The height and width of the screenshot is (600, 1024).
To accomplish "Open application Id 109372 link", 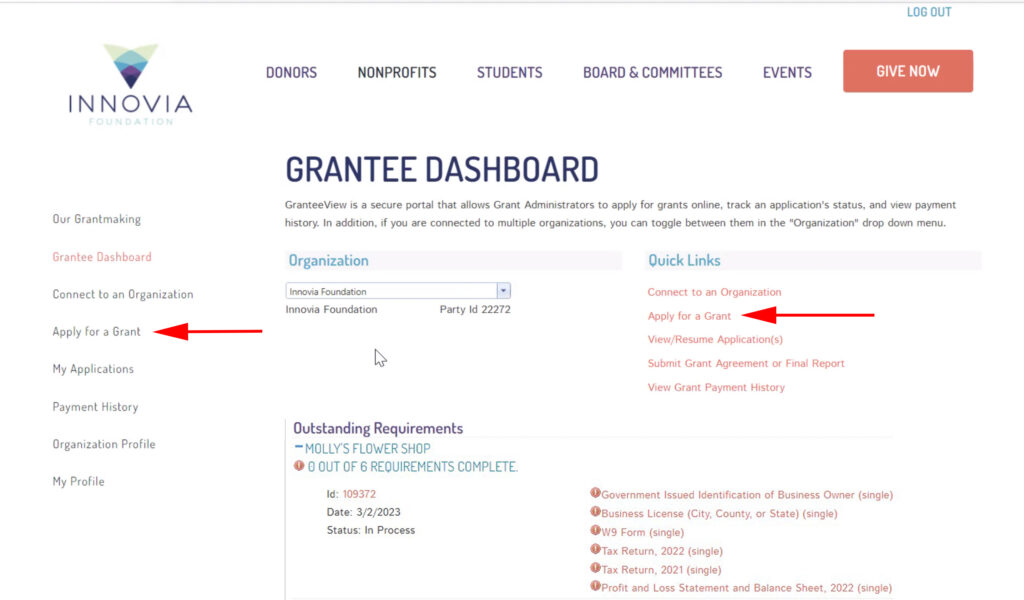I will [359, 494].
